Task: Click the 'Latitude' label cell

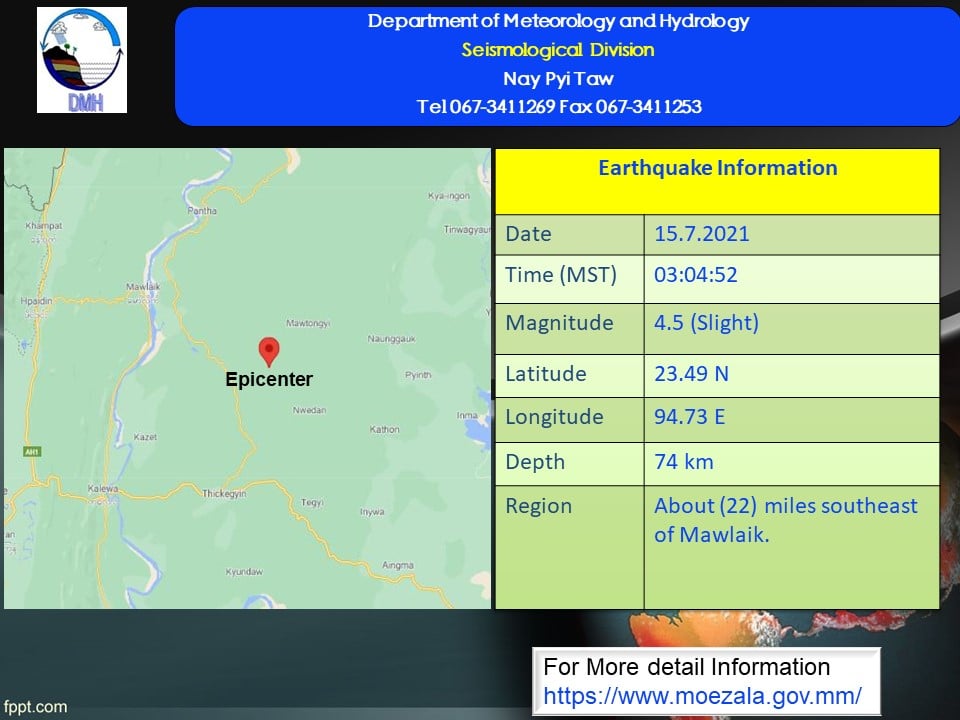Action: (569, 376)
